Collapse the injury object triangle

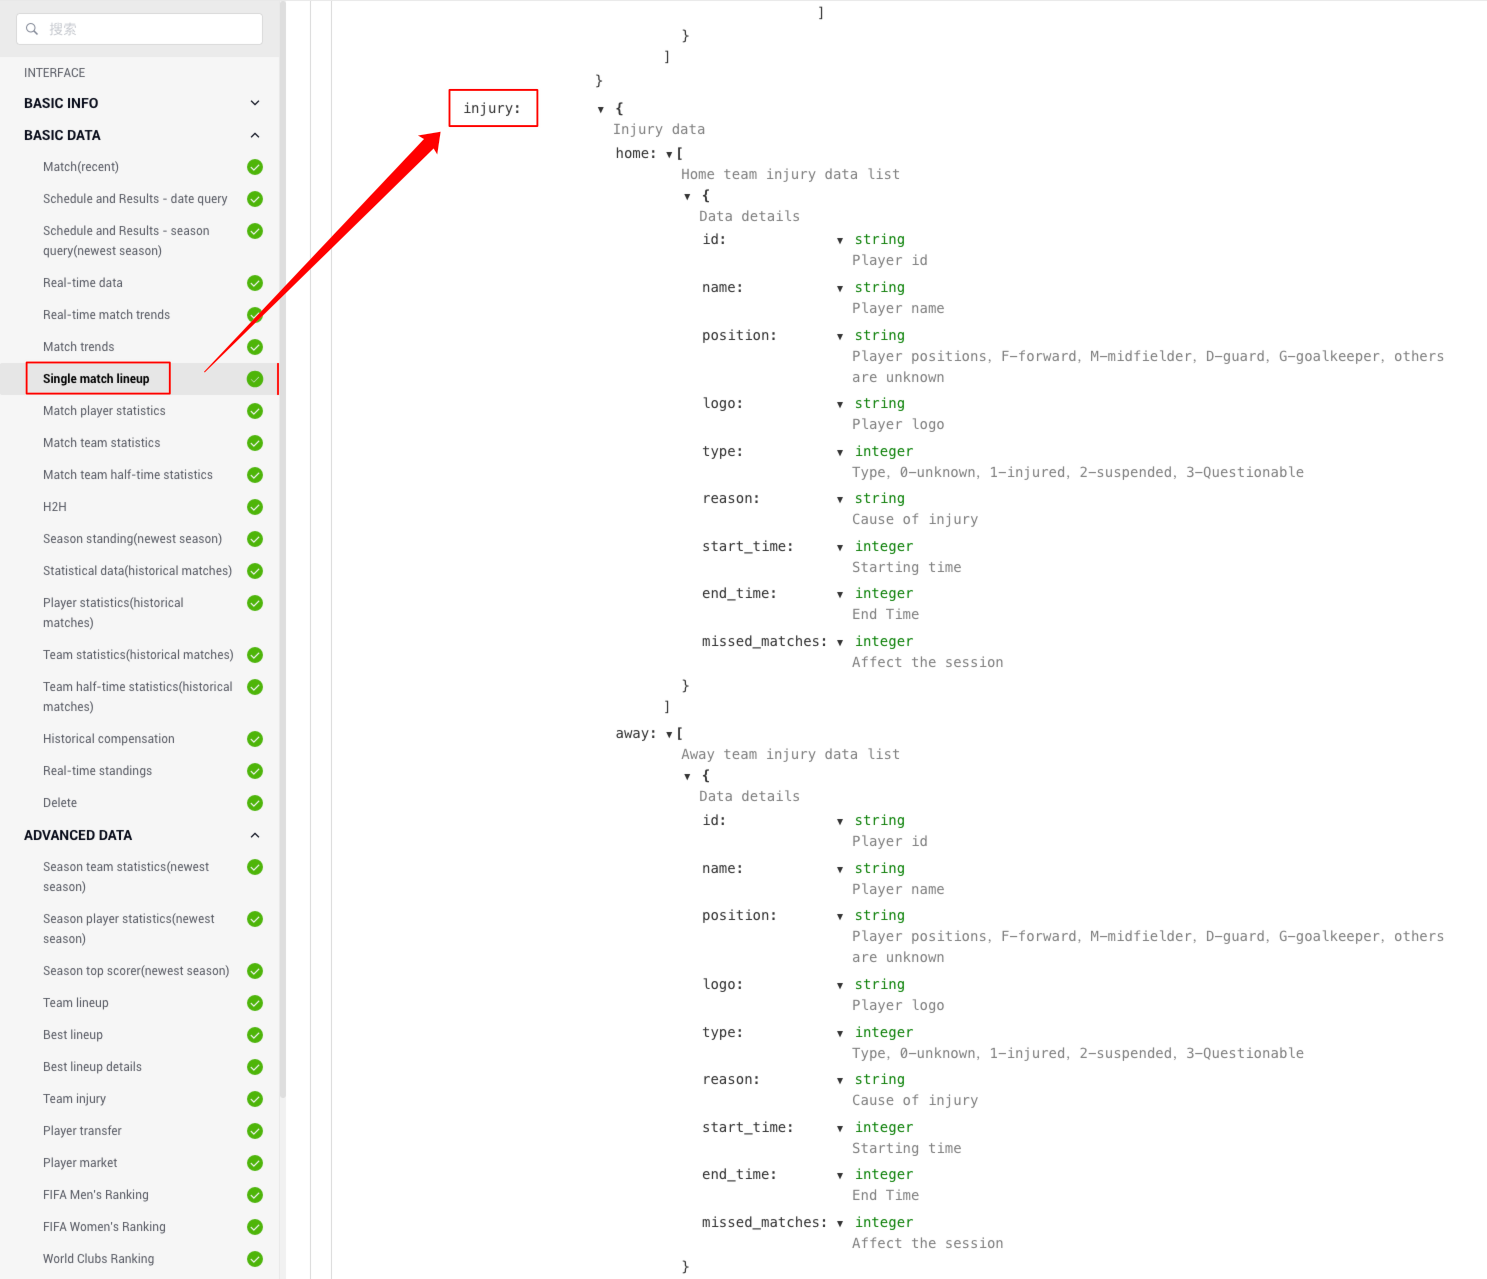[601, 109]
